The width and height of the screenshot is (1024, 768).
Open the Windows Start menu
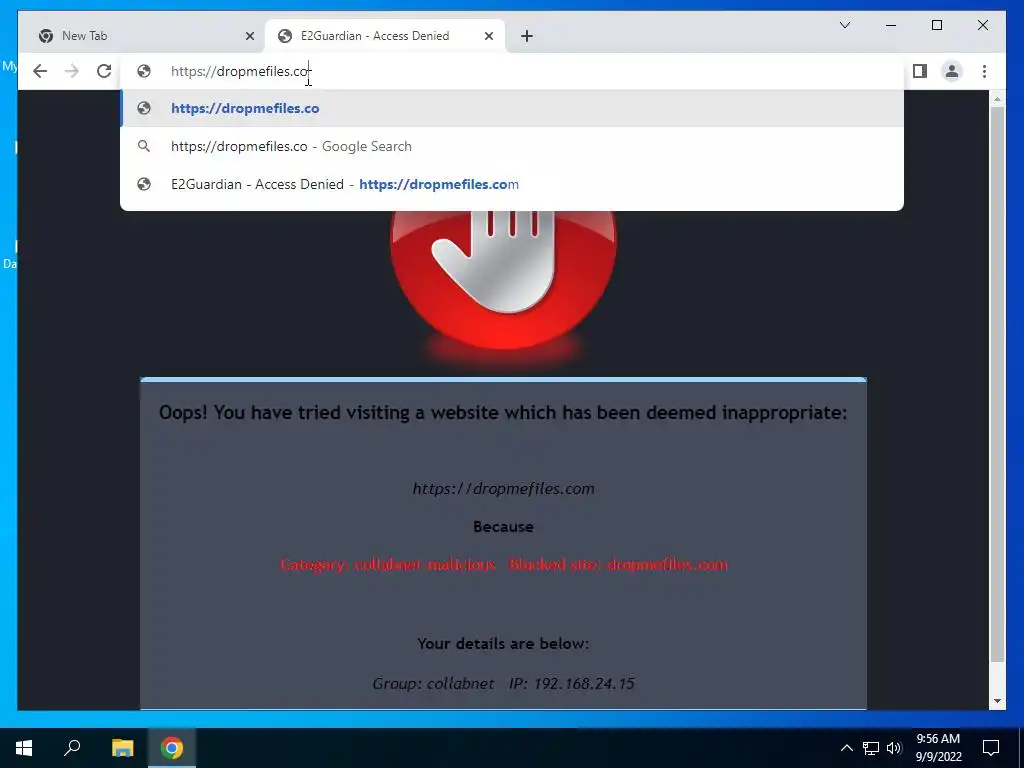tap(24, 748)
